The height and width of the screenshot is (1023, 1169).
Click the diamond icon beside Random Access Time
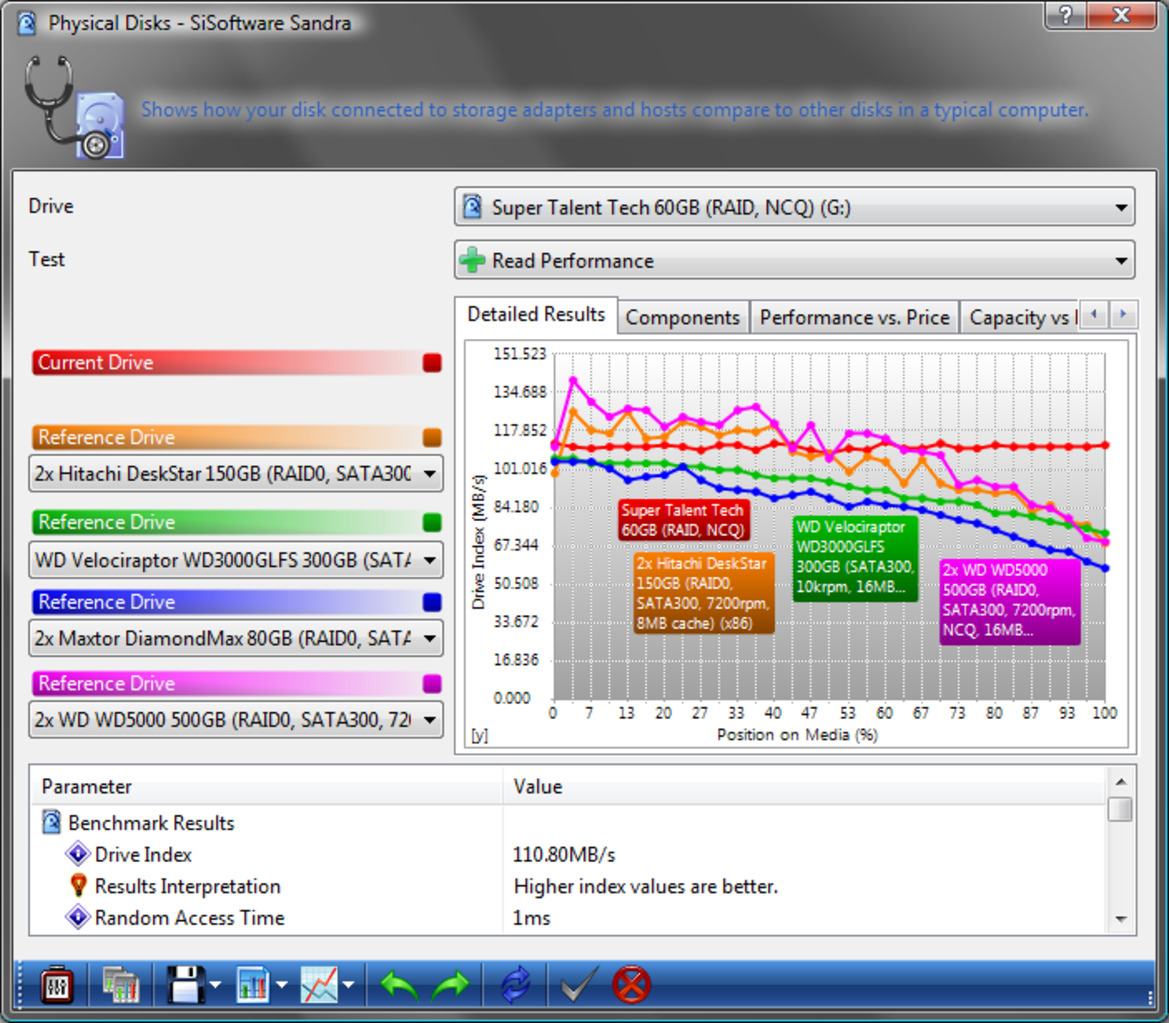78,917
